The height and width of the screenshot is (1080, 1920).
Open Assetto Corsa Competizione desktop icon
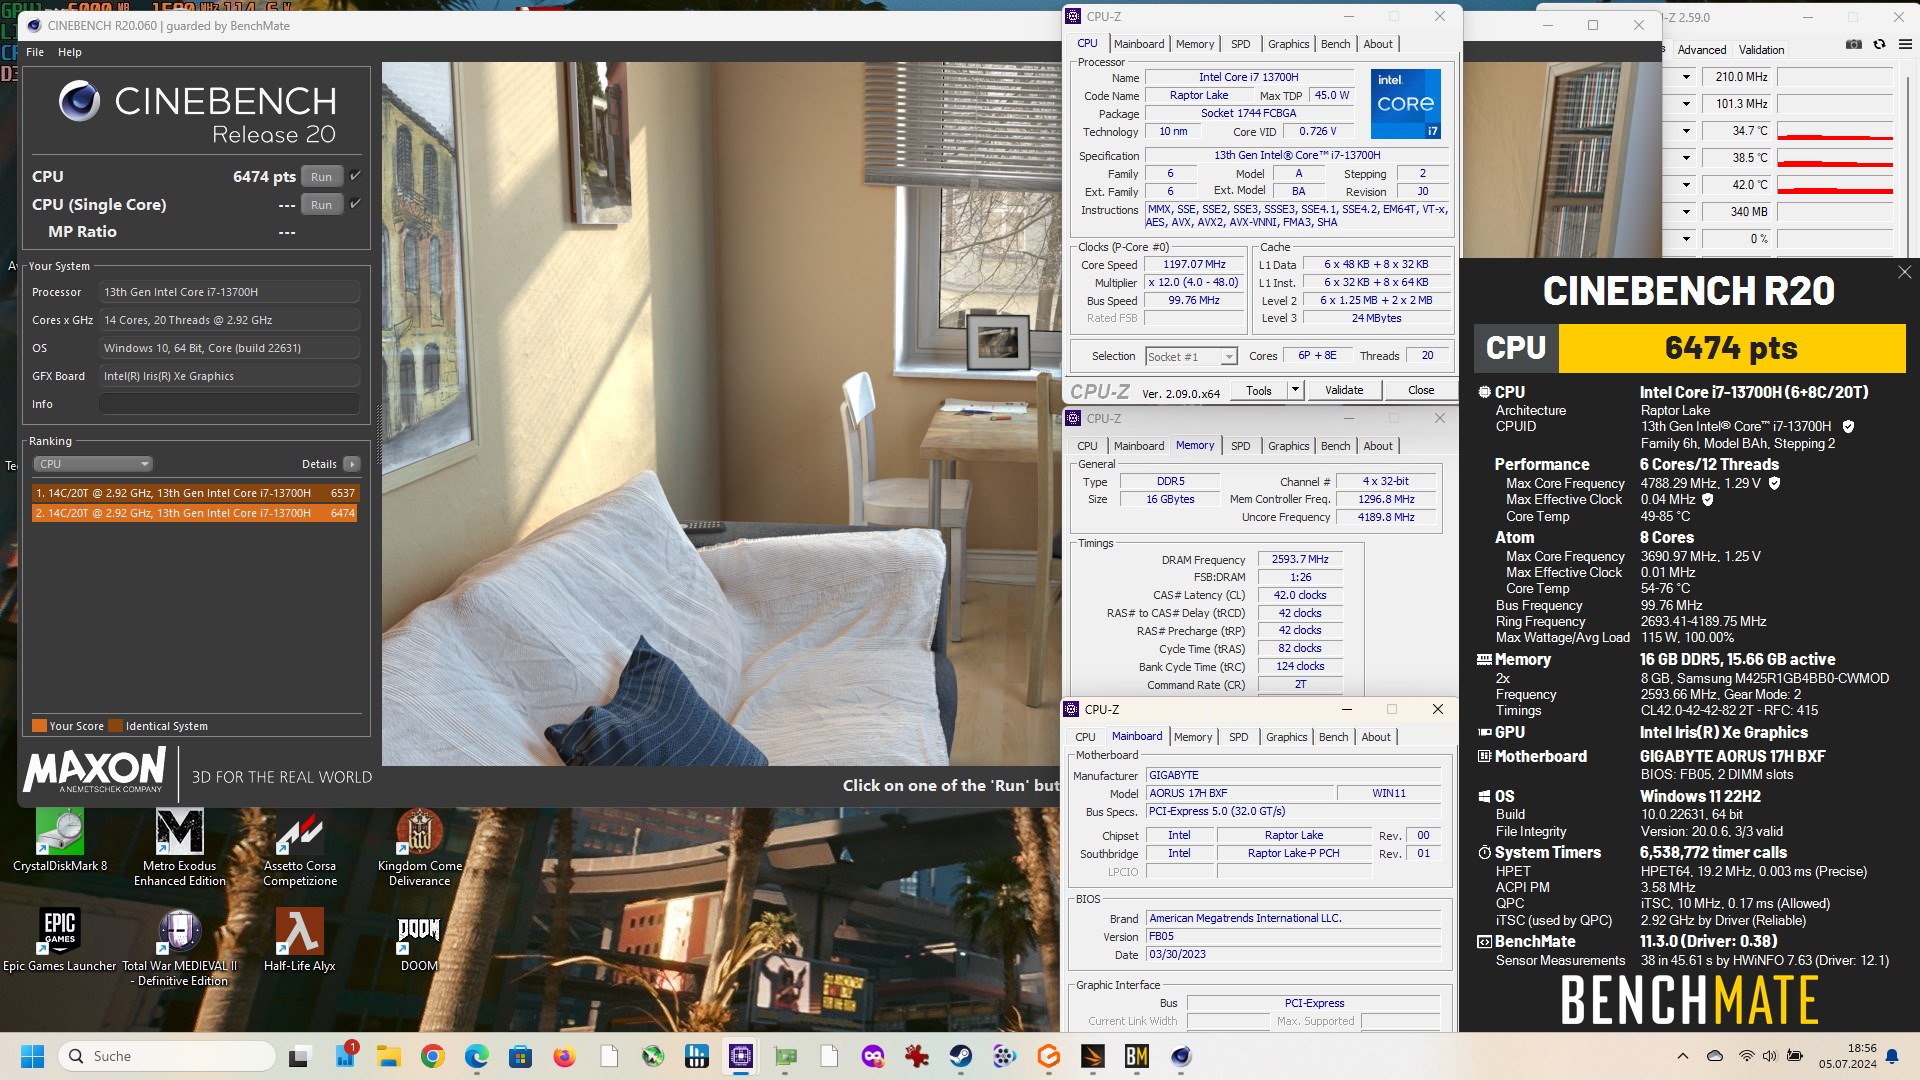point(300,847)
